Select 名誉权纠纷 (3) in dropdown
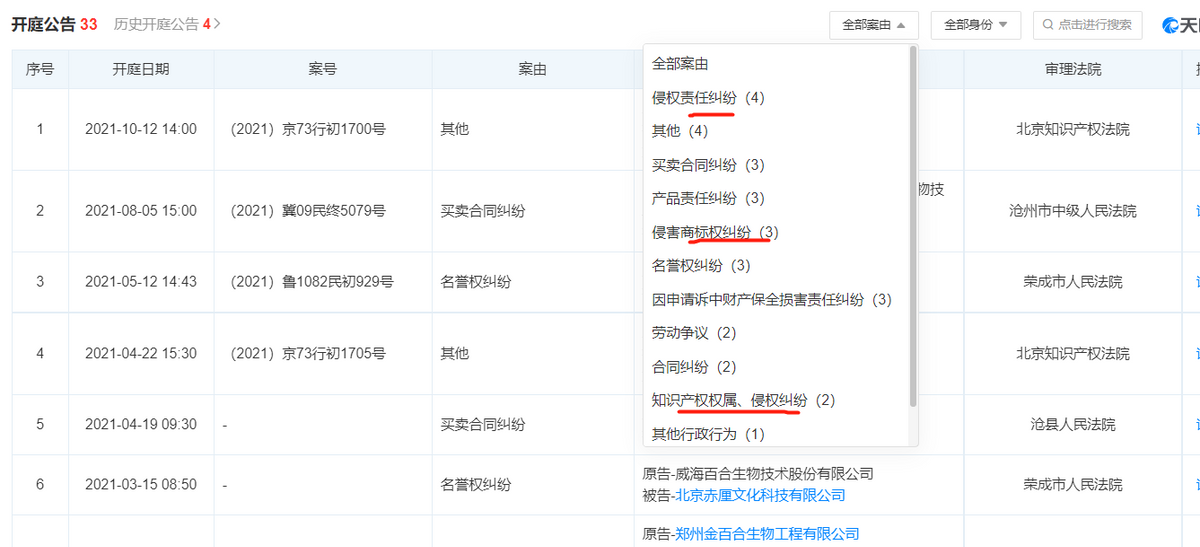1200x547 pixels. pyautogui.click(x=701, y=266)
